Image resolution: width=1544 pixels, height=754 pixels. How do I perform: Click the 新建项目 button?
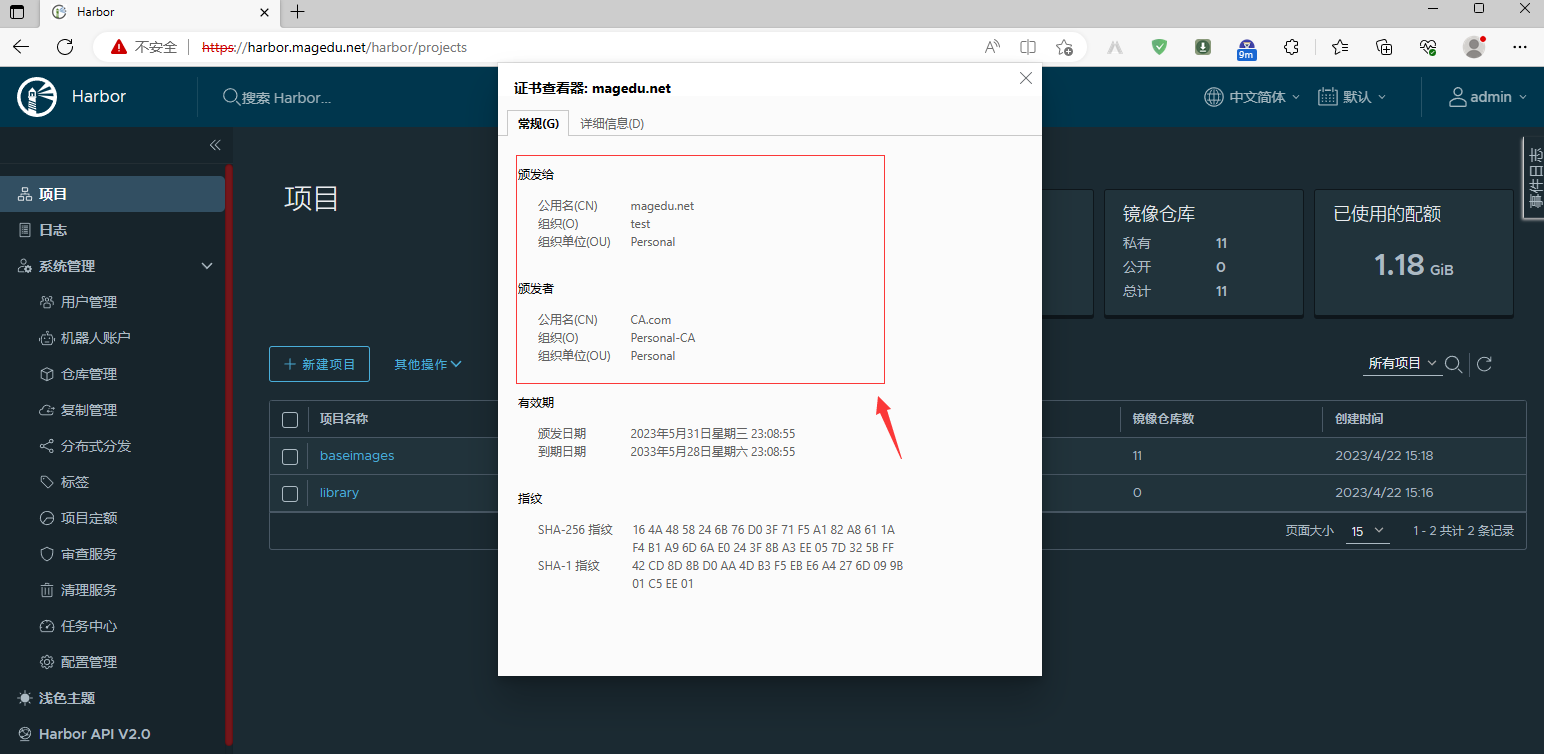[319, 364]
